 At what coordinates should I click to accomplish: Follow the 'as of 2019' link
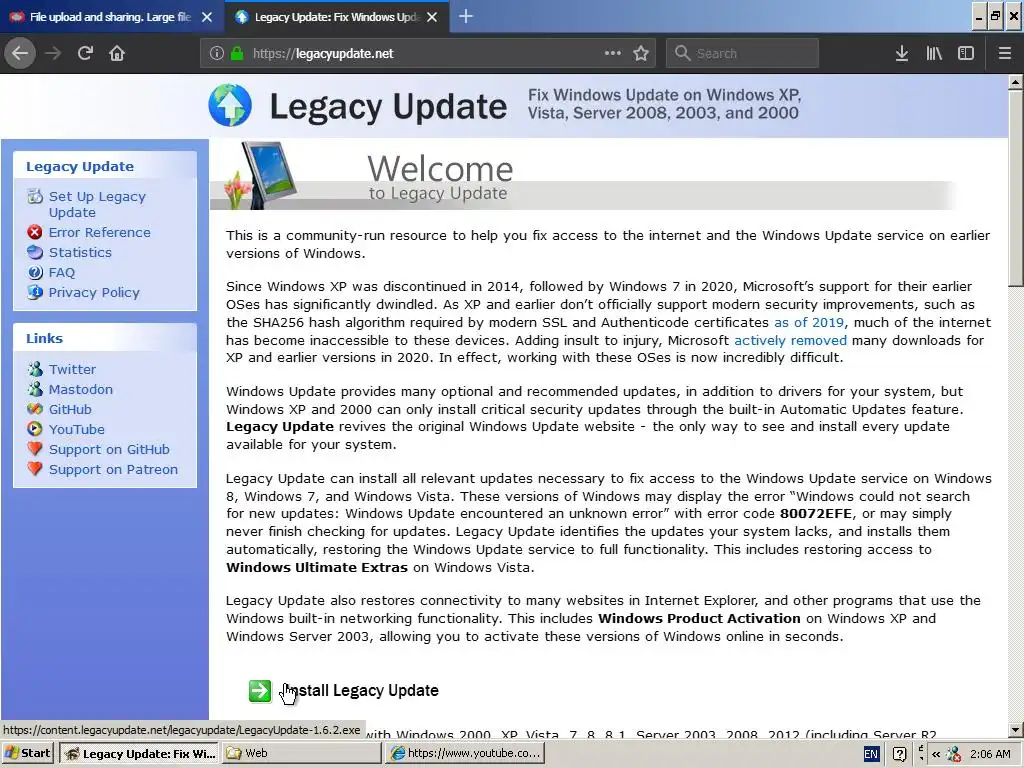[808, 322]
